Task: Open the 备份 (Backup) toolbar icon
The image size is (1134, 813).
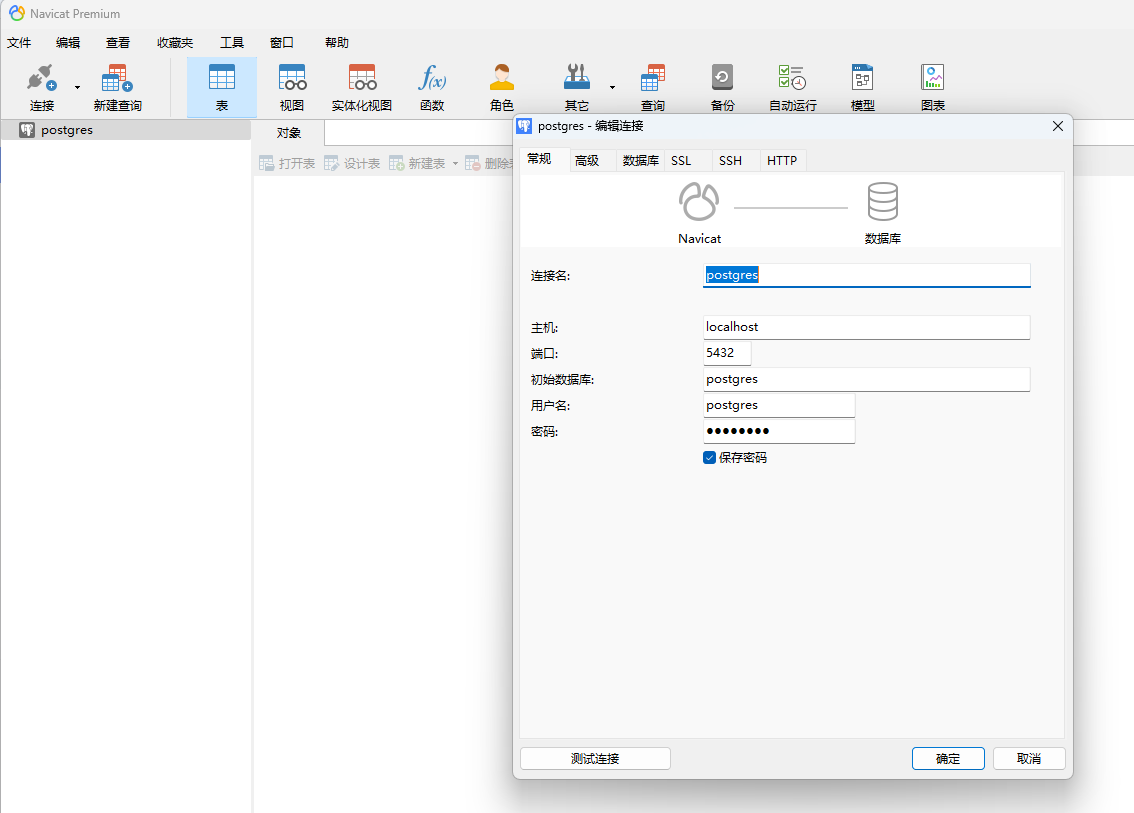Action: (x=722, y=87)
